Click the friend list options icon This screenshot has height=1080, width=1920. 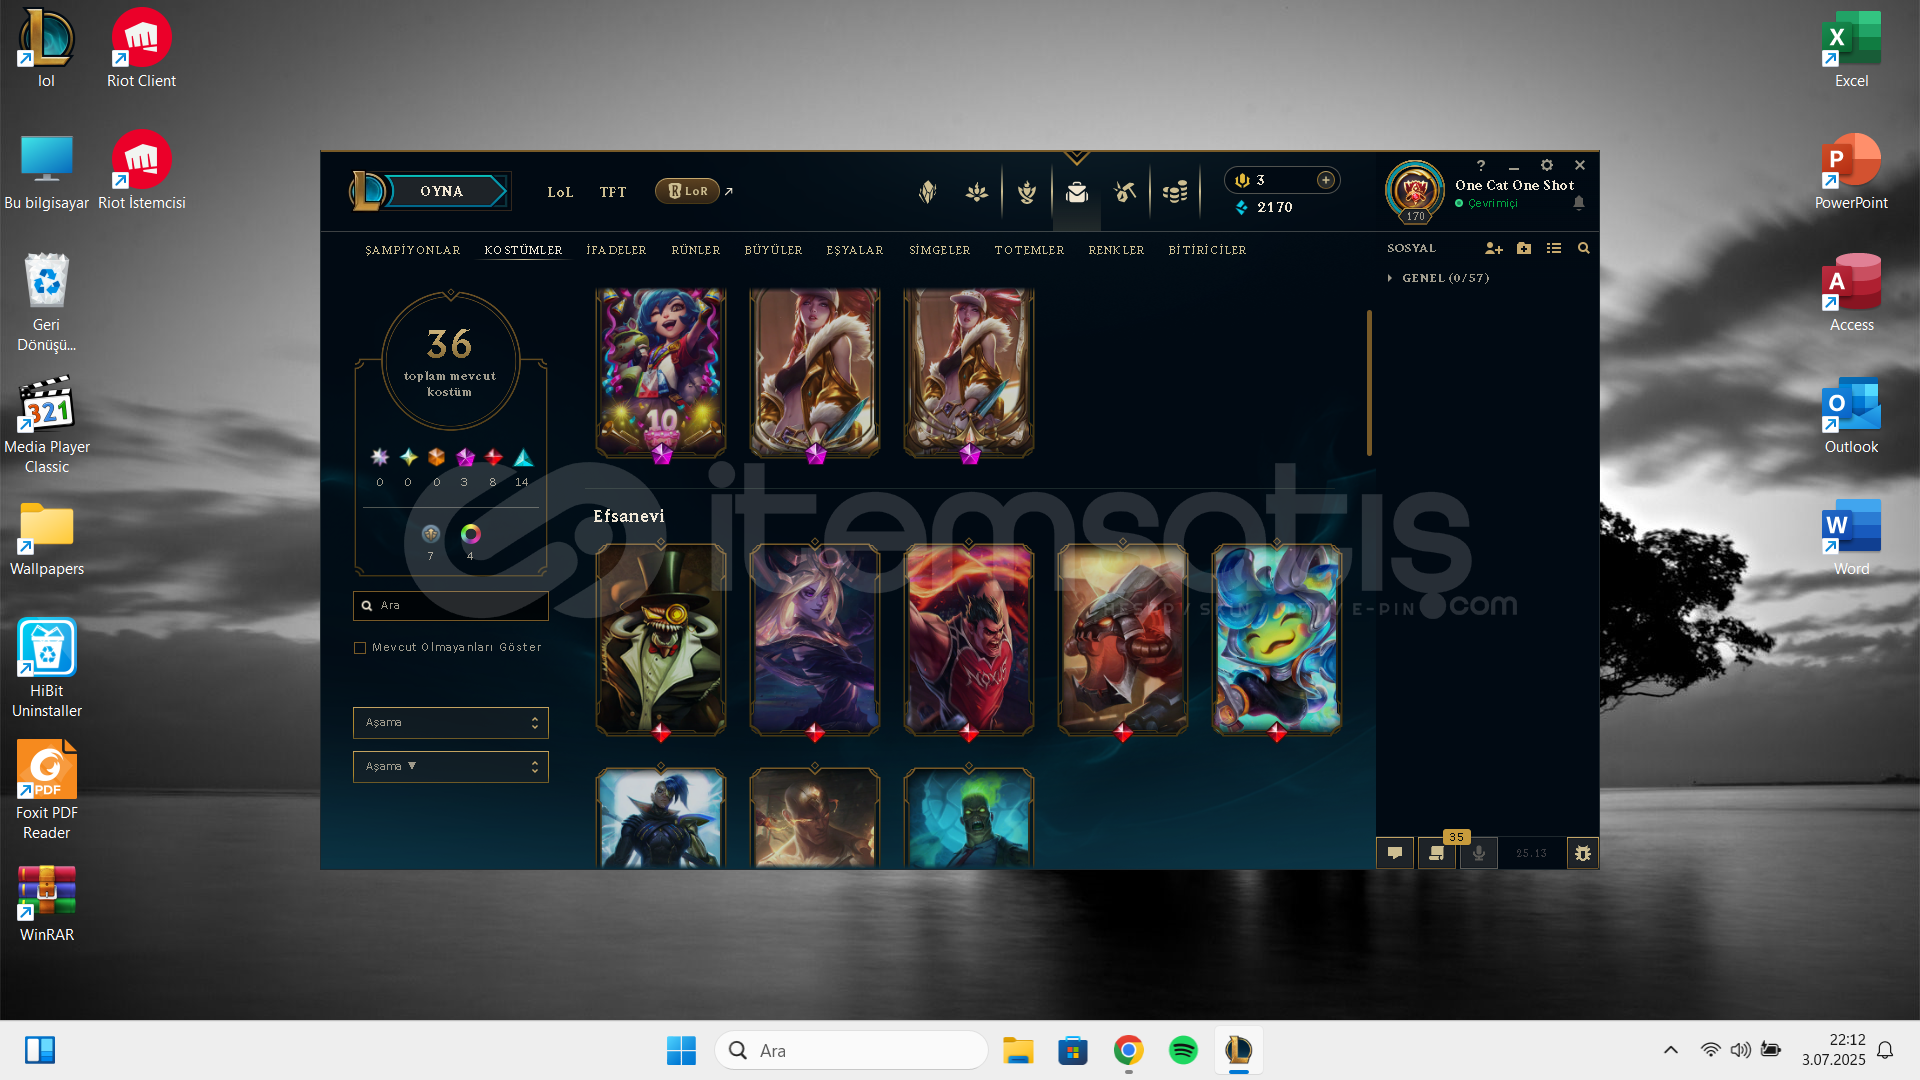[x=1554, y=248]
